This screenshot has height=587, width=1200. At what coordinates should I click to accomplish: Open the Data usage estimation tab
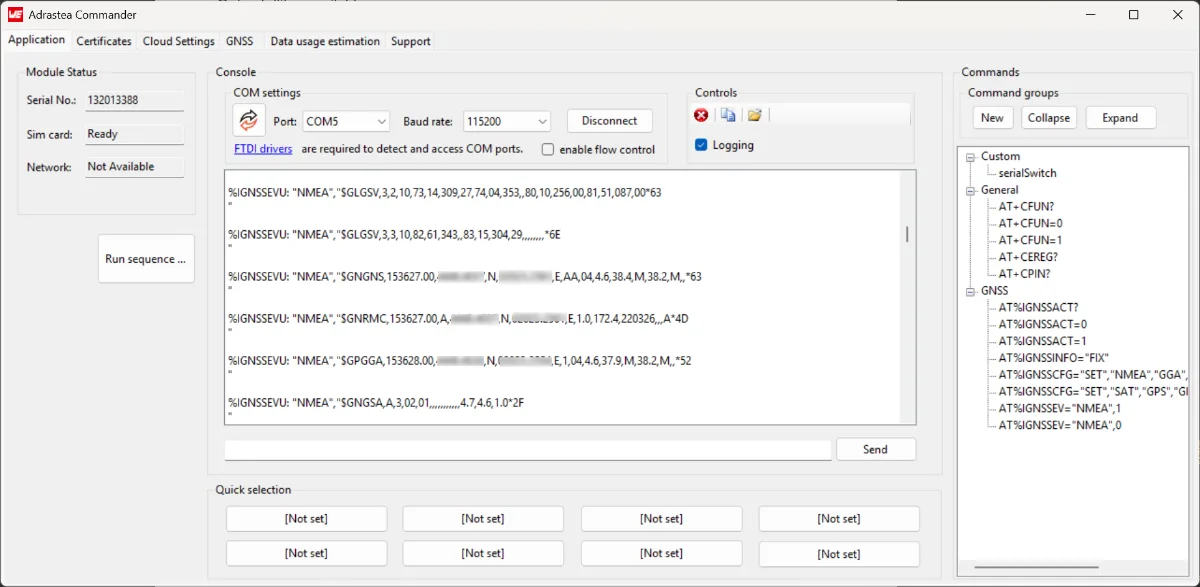tap(325, 41)
